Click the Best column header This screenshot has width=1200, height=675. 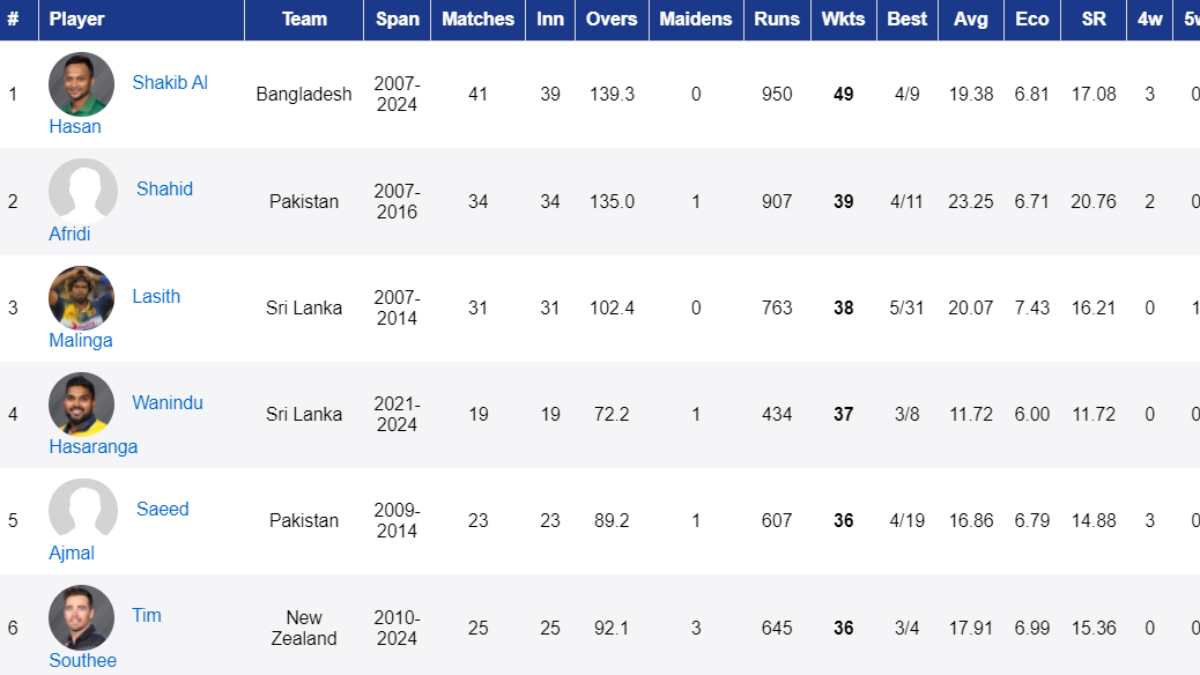pyautogui.click(x=907, y=19)
